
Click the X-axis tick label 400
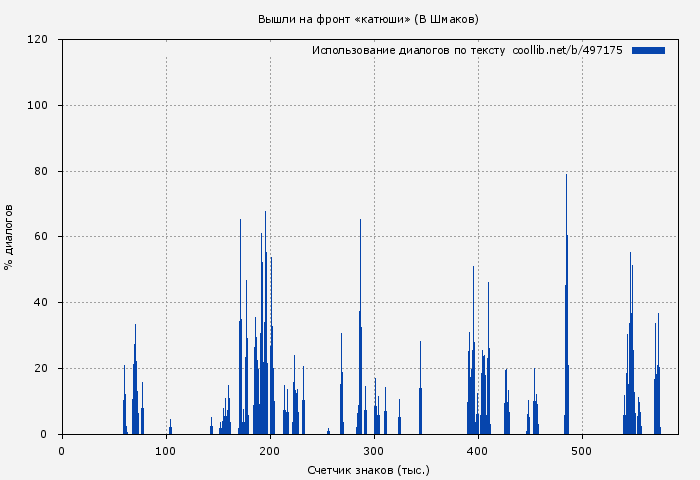(x=478, y=451)
